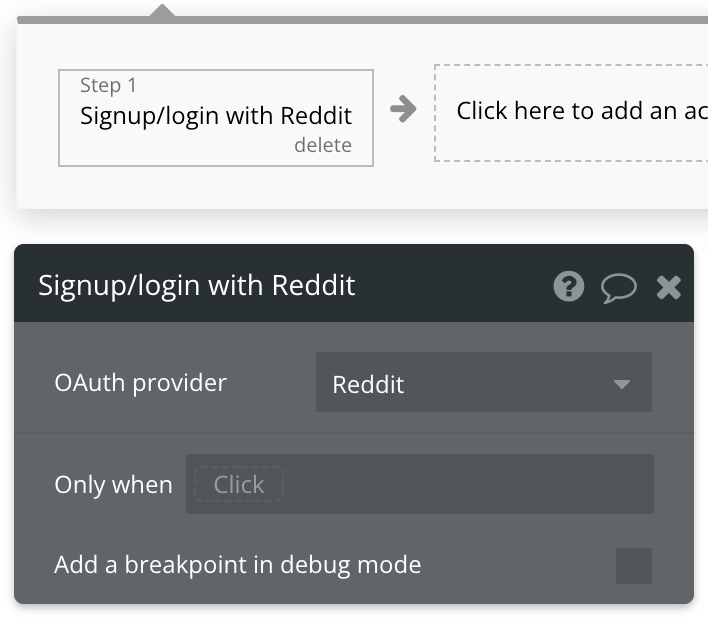Click here to add an action
708x624 pixels.
pos(571,113)
